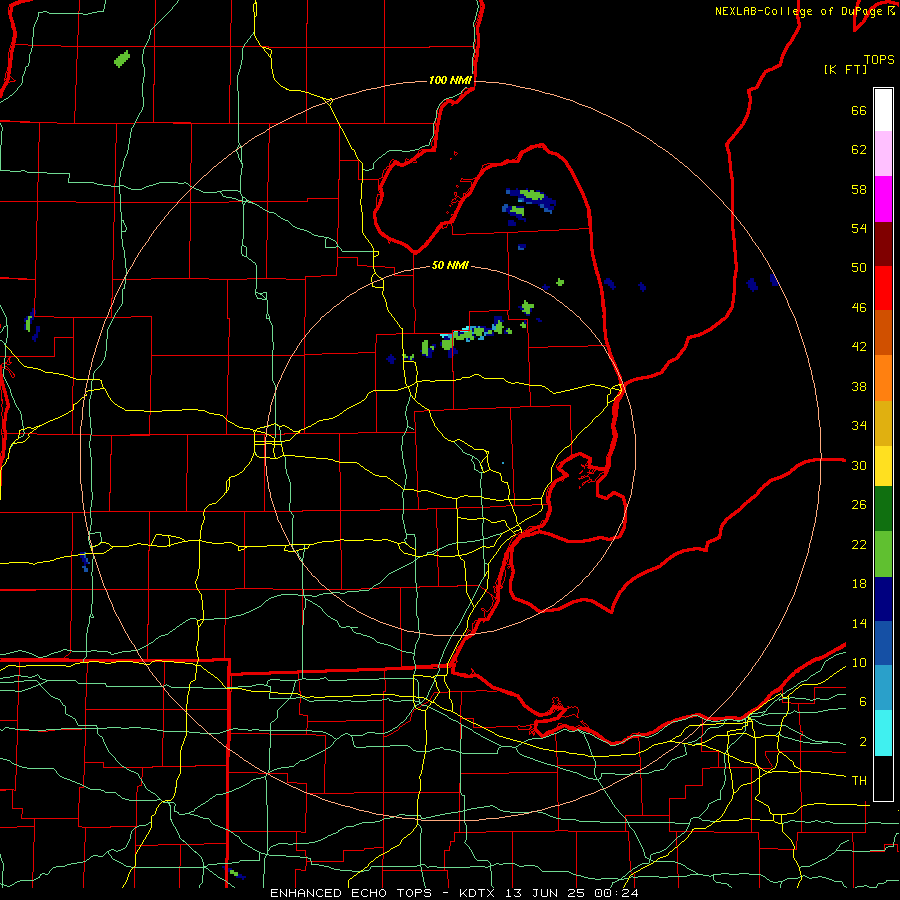Click the 66 legend value

[x=859, y=110]
